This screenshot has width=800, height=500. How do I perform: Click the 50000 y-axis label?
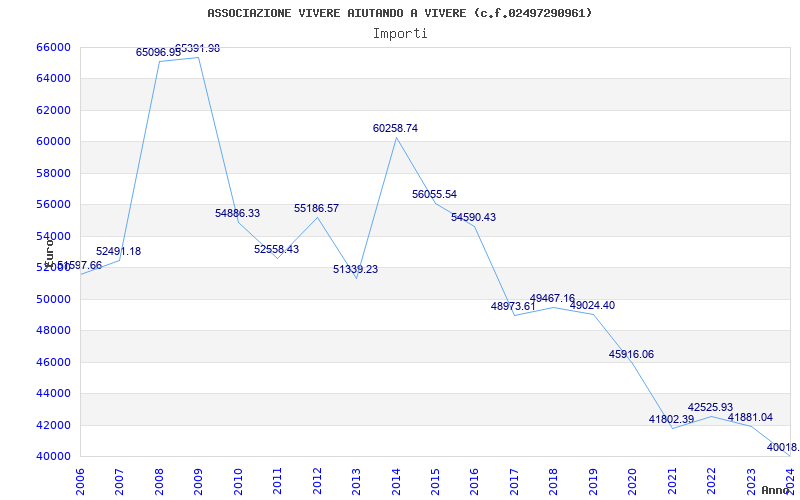[53, 299]
